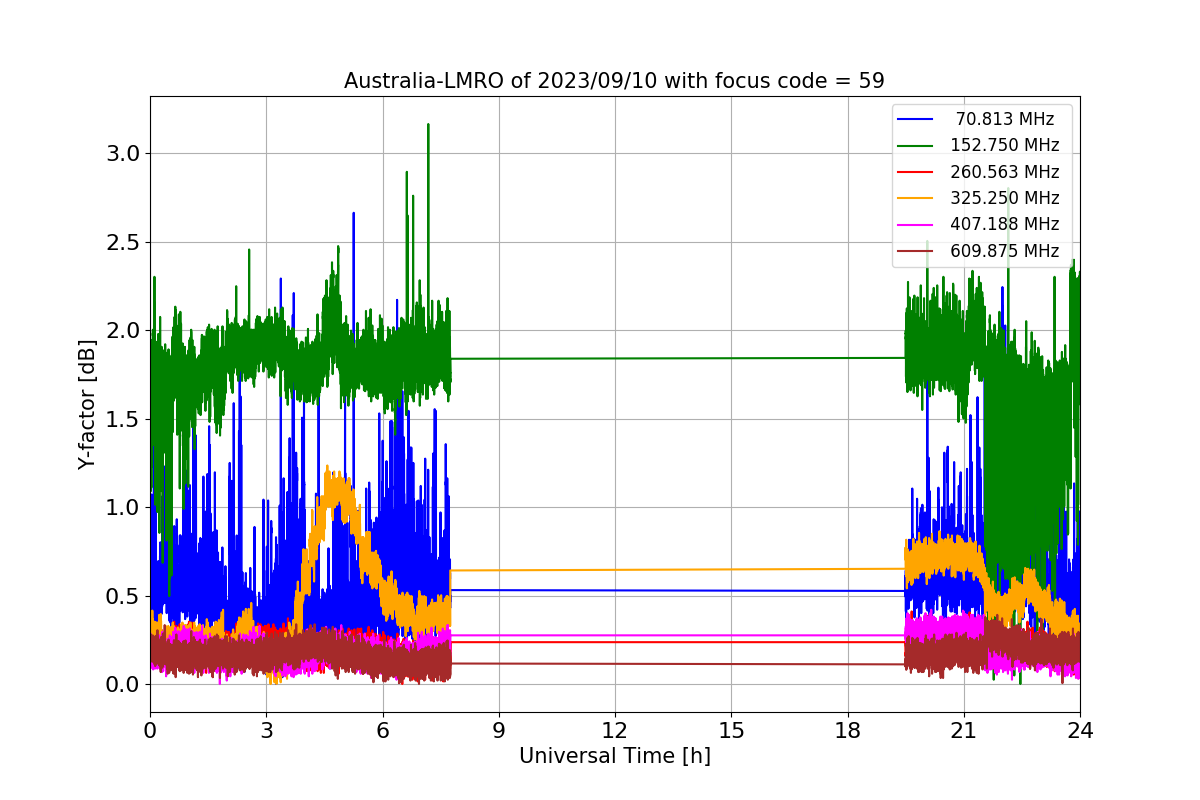Select the 325.250 MHz legend label
The height and width of the screenshot is (800, 1200).
pos(1005,198)
